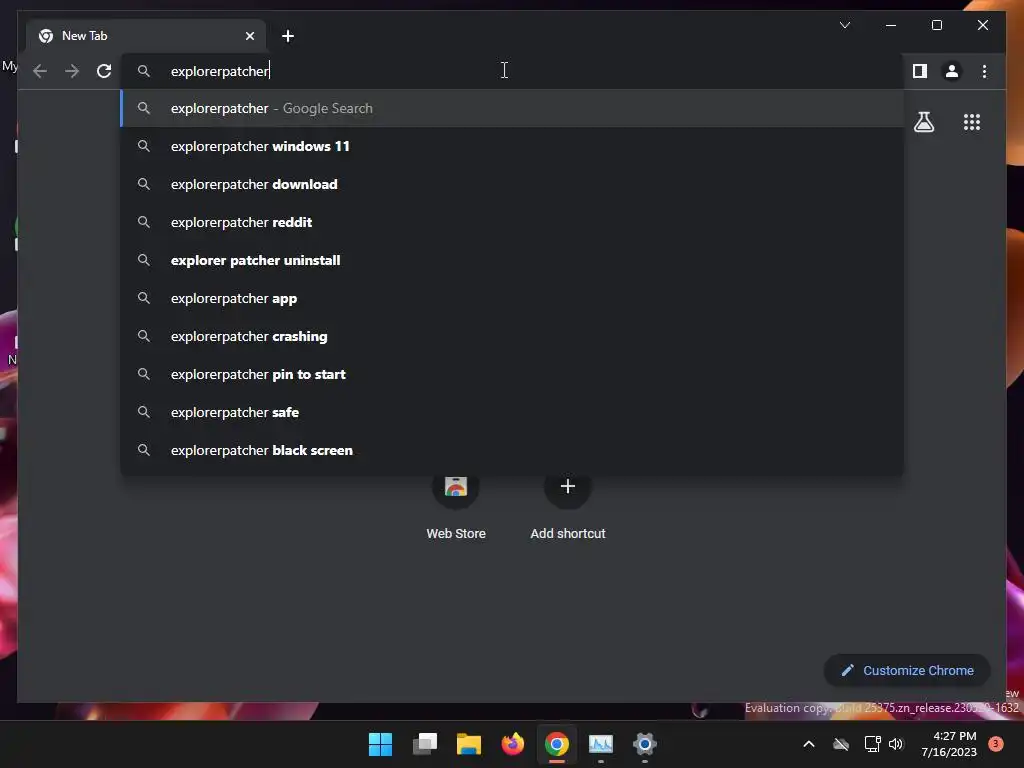The height and width of the screenshot is (768, 1024).
Task: Select explorer patcher uninstall suggestion
Action: [x=512, y=260]
